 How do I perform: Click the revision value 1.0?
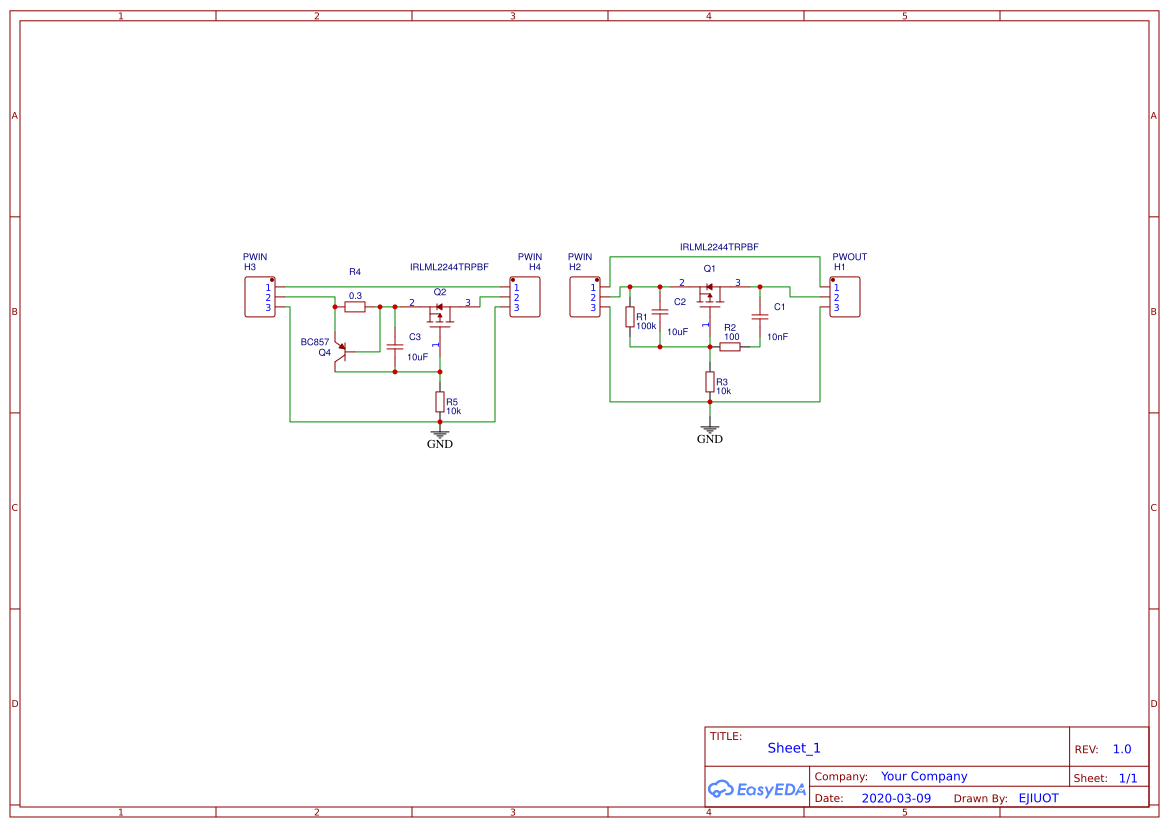coord(1121,749)
